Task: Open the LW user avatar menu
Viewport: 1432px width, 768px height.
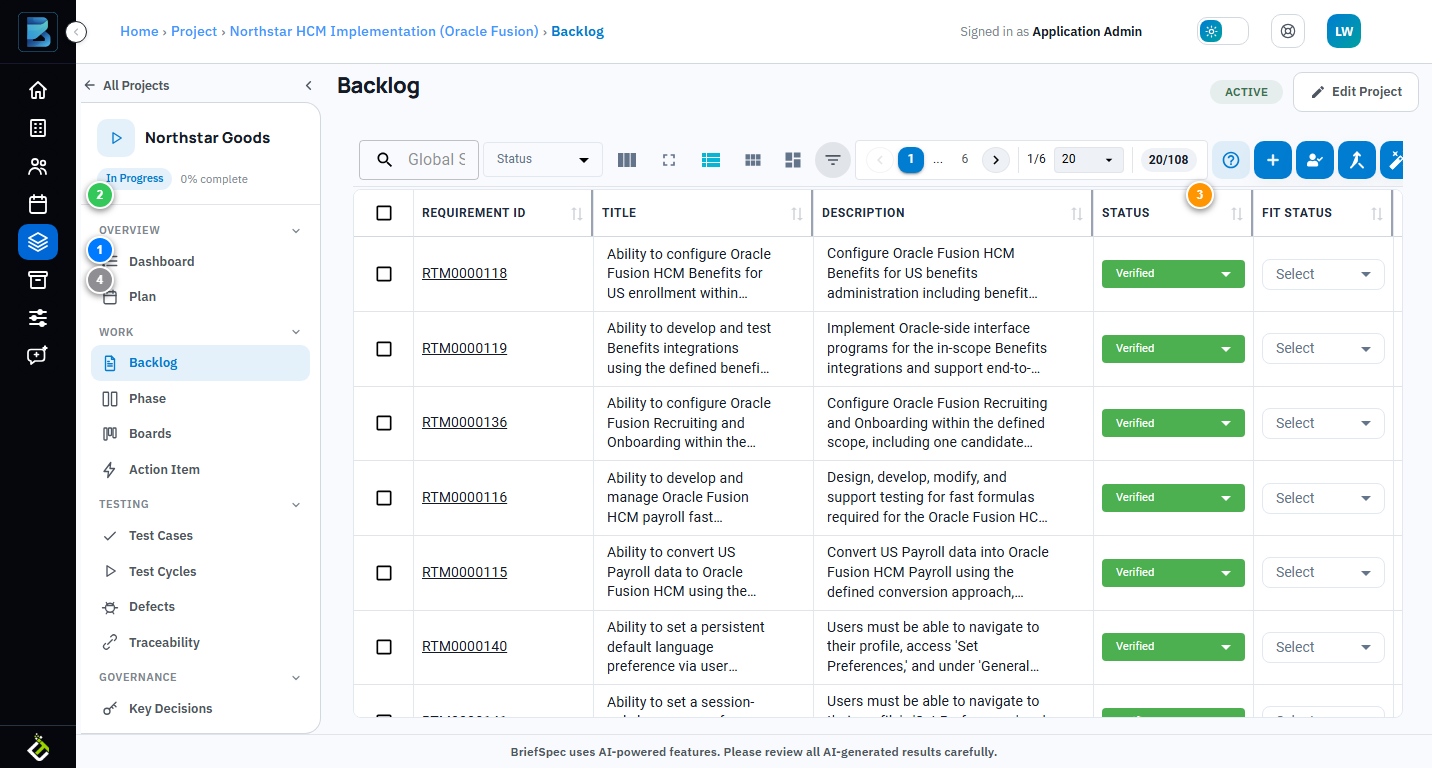Action: [1344, 31]
